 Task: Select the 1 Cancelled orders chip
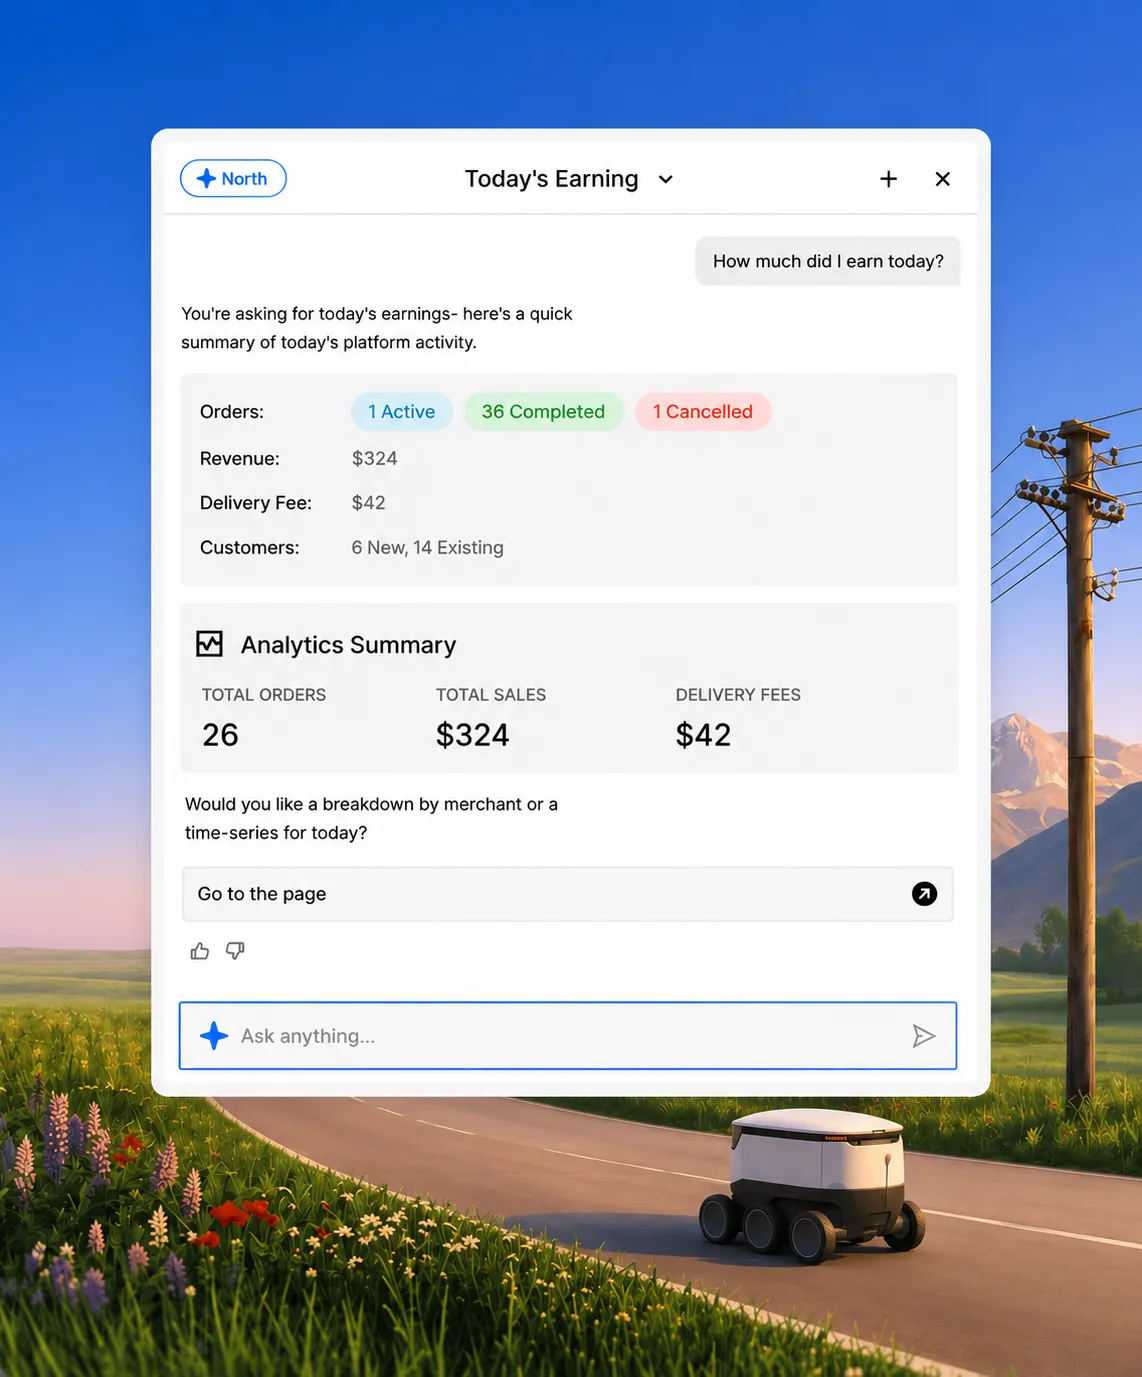click(703, 412)
